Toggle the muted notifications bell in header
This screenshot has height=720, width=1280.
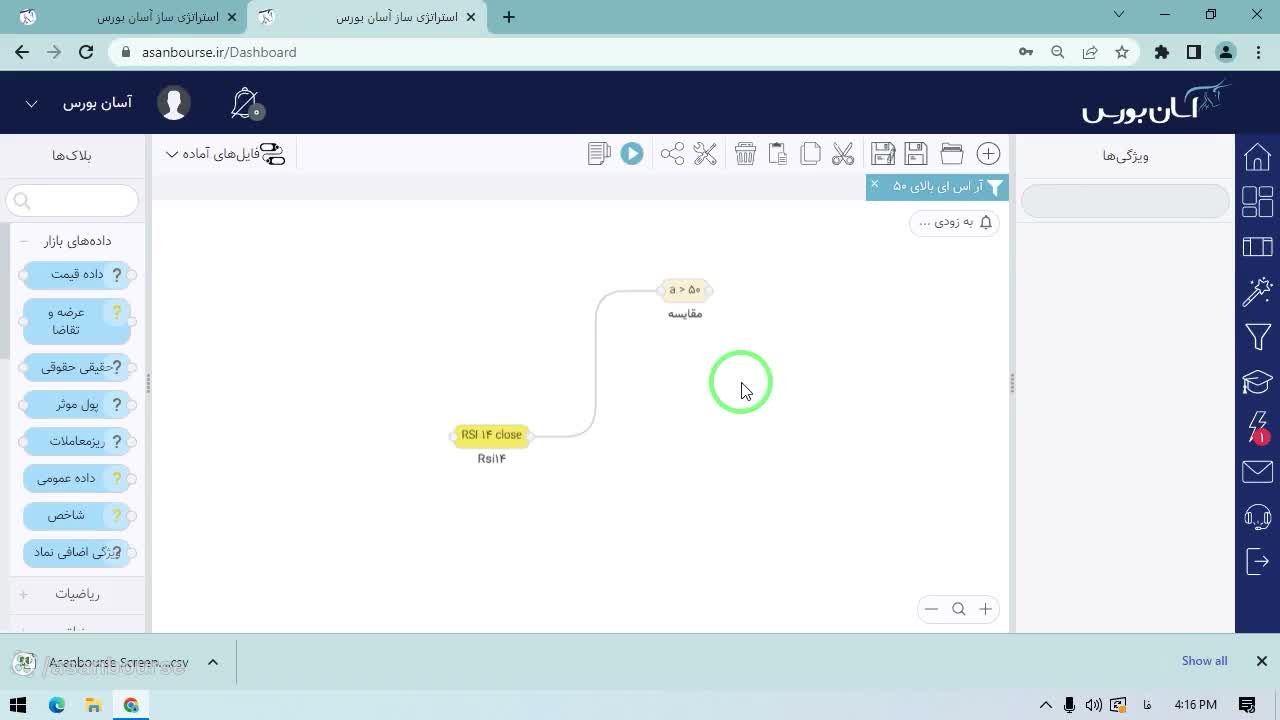point(246,103)
